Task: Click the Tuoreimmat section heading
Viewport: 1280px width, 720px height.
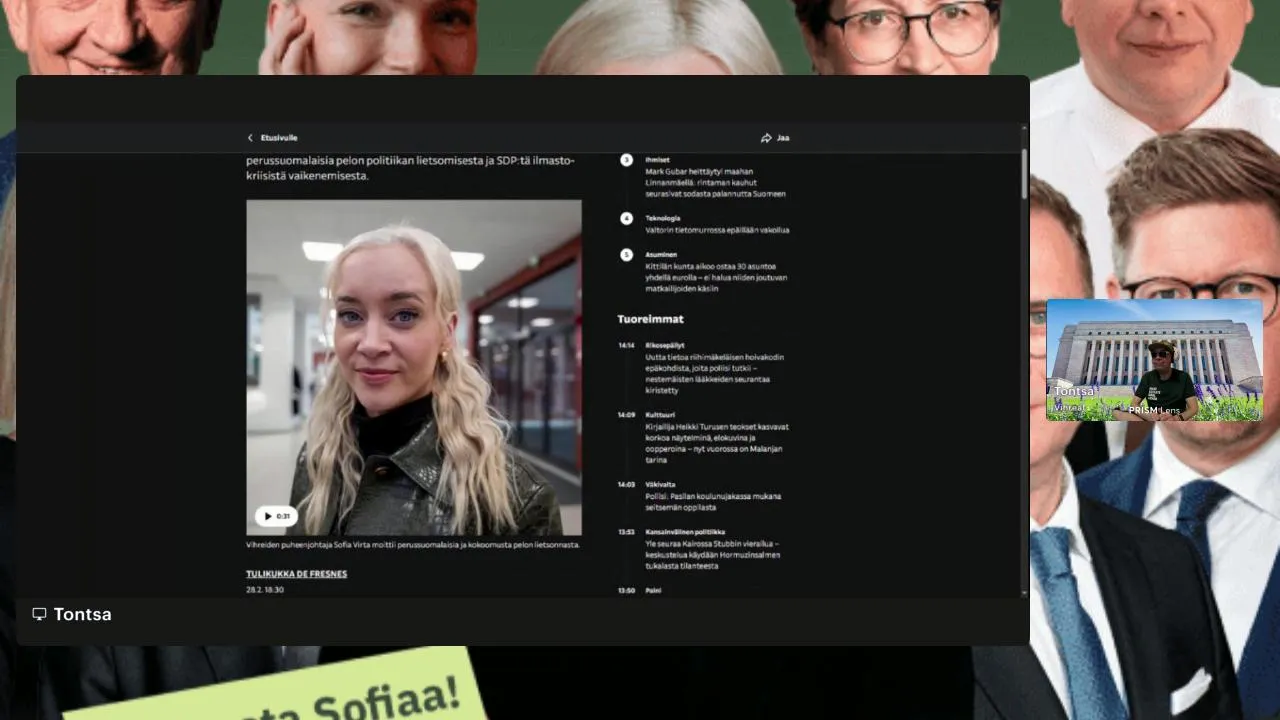Action: click(x=650, y=319)
